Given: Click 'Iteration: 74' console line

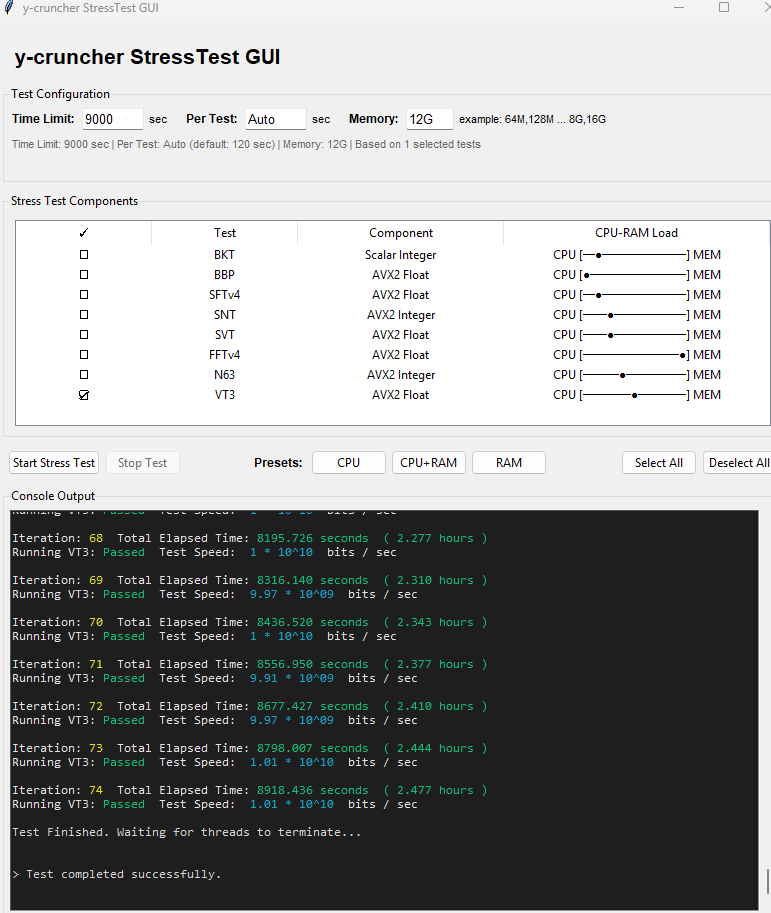Looking at the screenshot, I should tap(250, 790).
